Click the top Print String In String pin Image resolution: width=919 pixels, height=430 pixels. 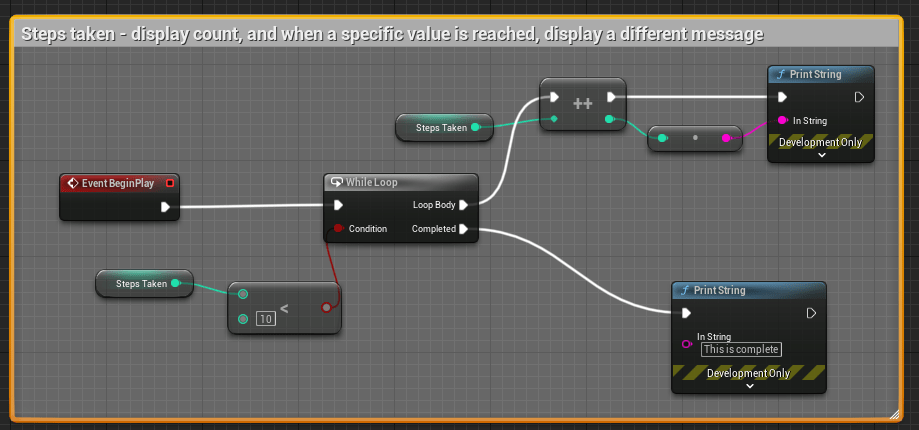pyautogui.click(x=782, y=120)
